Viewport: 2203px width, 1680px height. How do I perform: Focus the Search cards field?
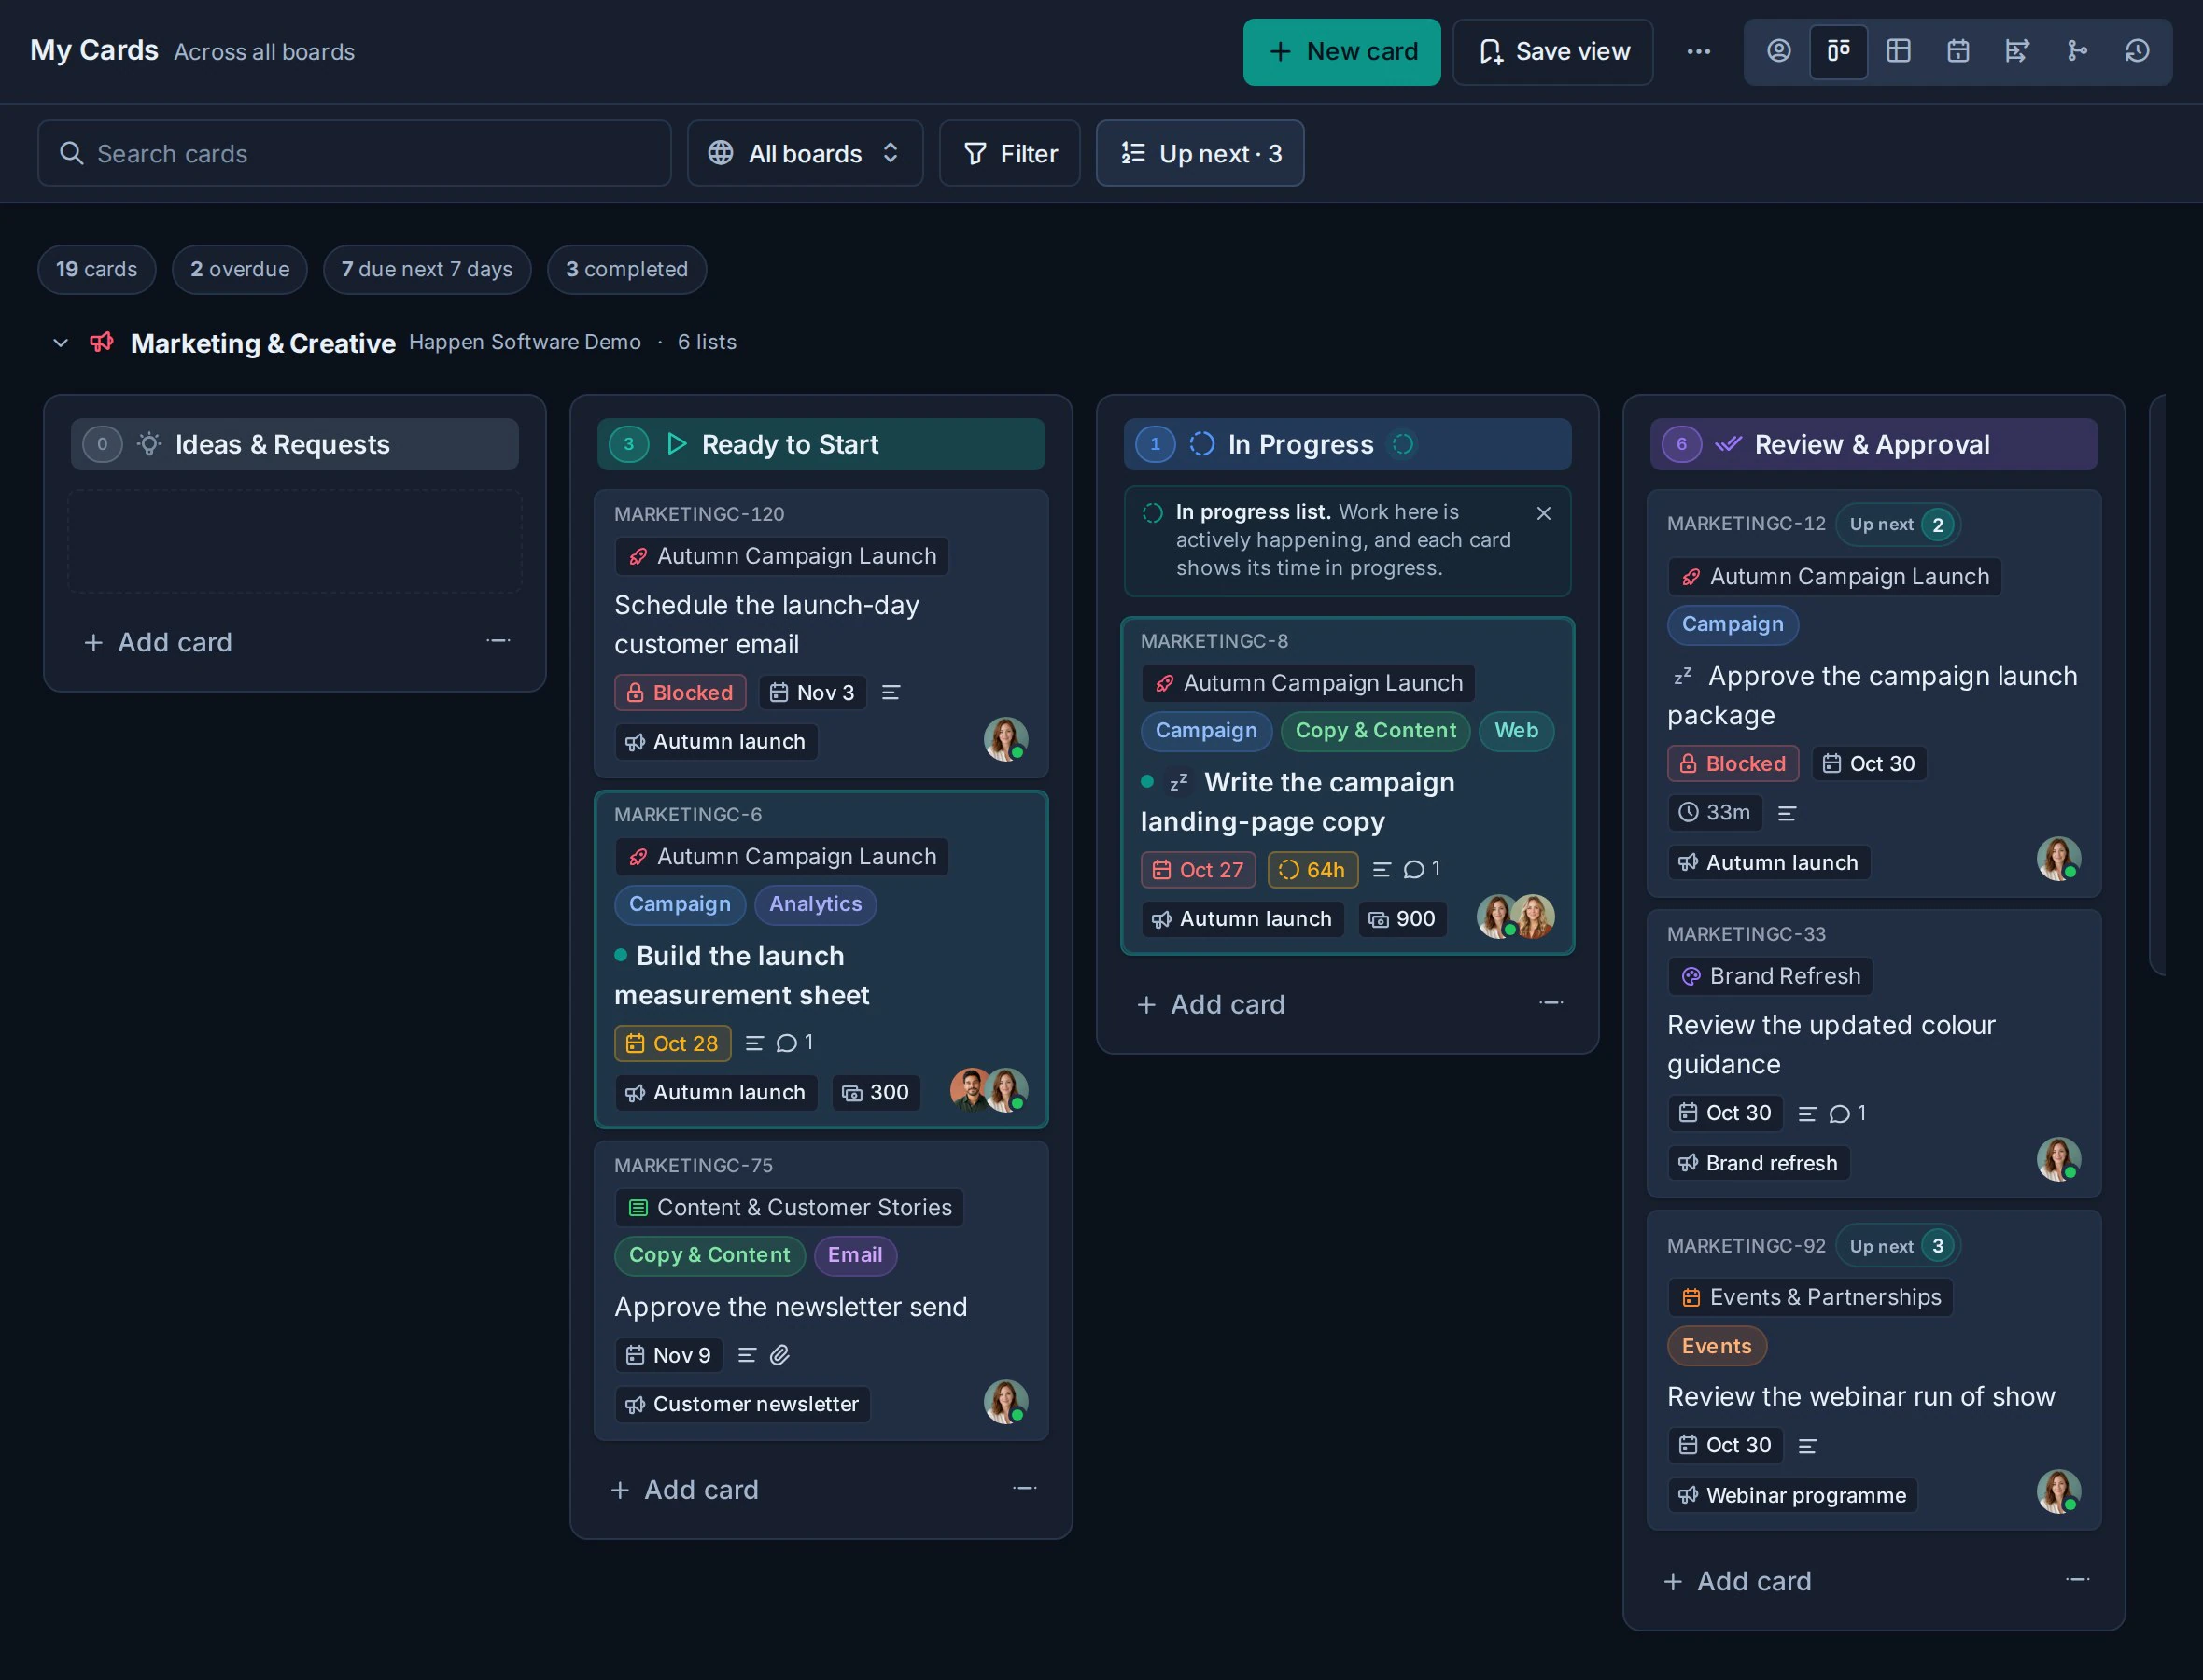click(354, 153)
